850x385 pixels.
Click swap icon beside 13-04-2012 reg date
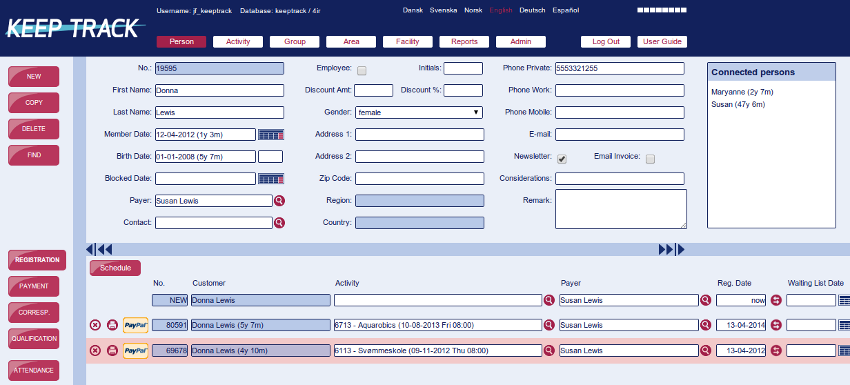[x=776, y=350]
